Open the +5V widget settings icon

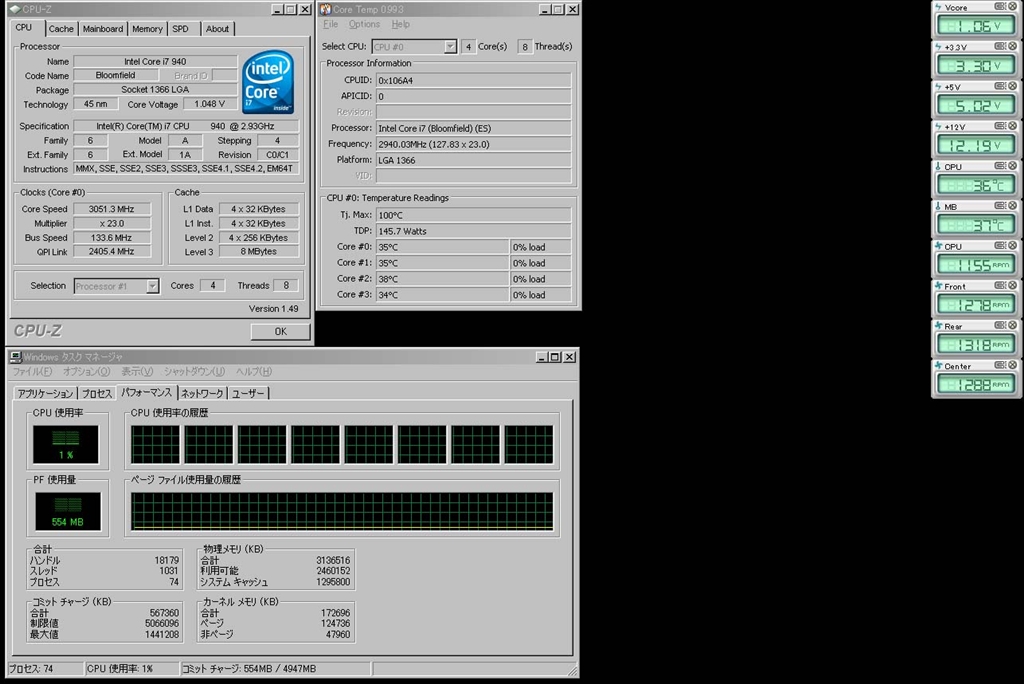point(1000,86)
